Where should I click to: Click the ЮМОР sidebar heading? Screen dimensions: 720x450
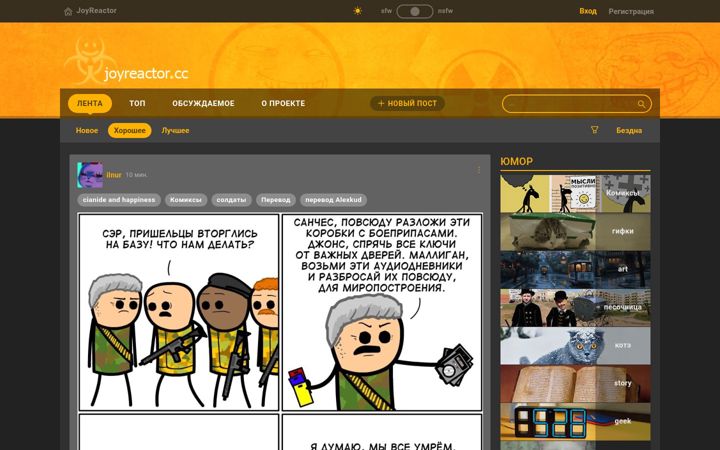tap(517, 162)
